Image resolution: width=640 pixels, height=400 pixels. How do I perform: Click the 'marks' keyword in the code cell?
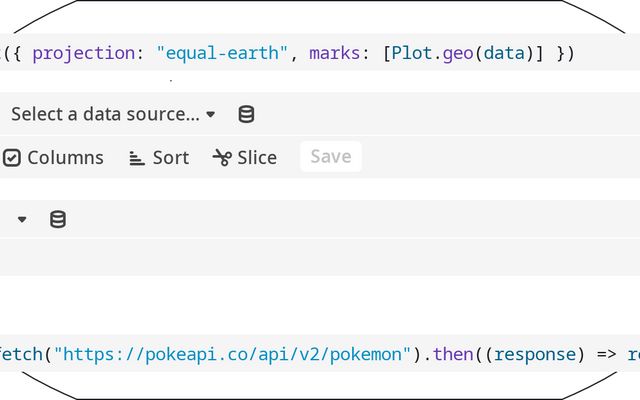point(334,53)
